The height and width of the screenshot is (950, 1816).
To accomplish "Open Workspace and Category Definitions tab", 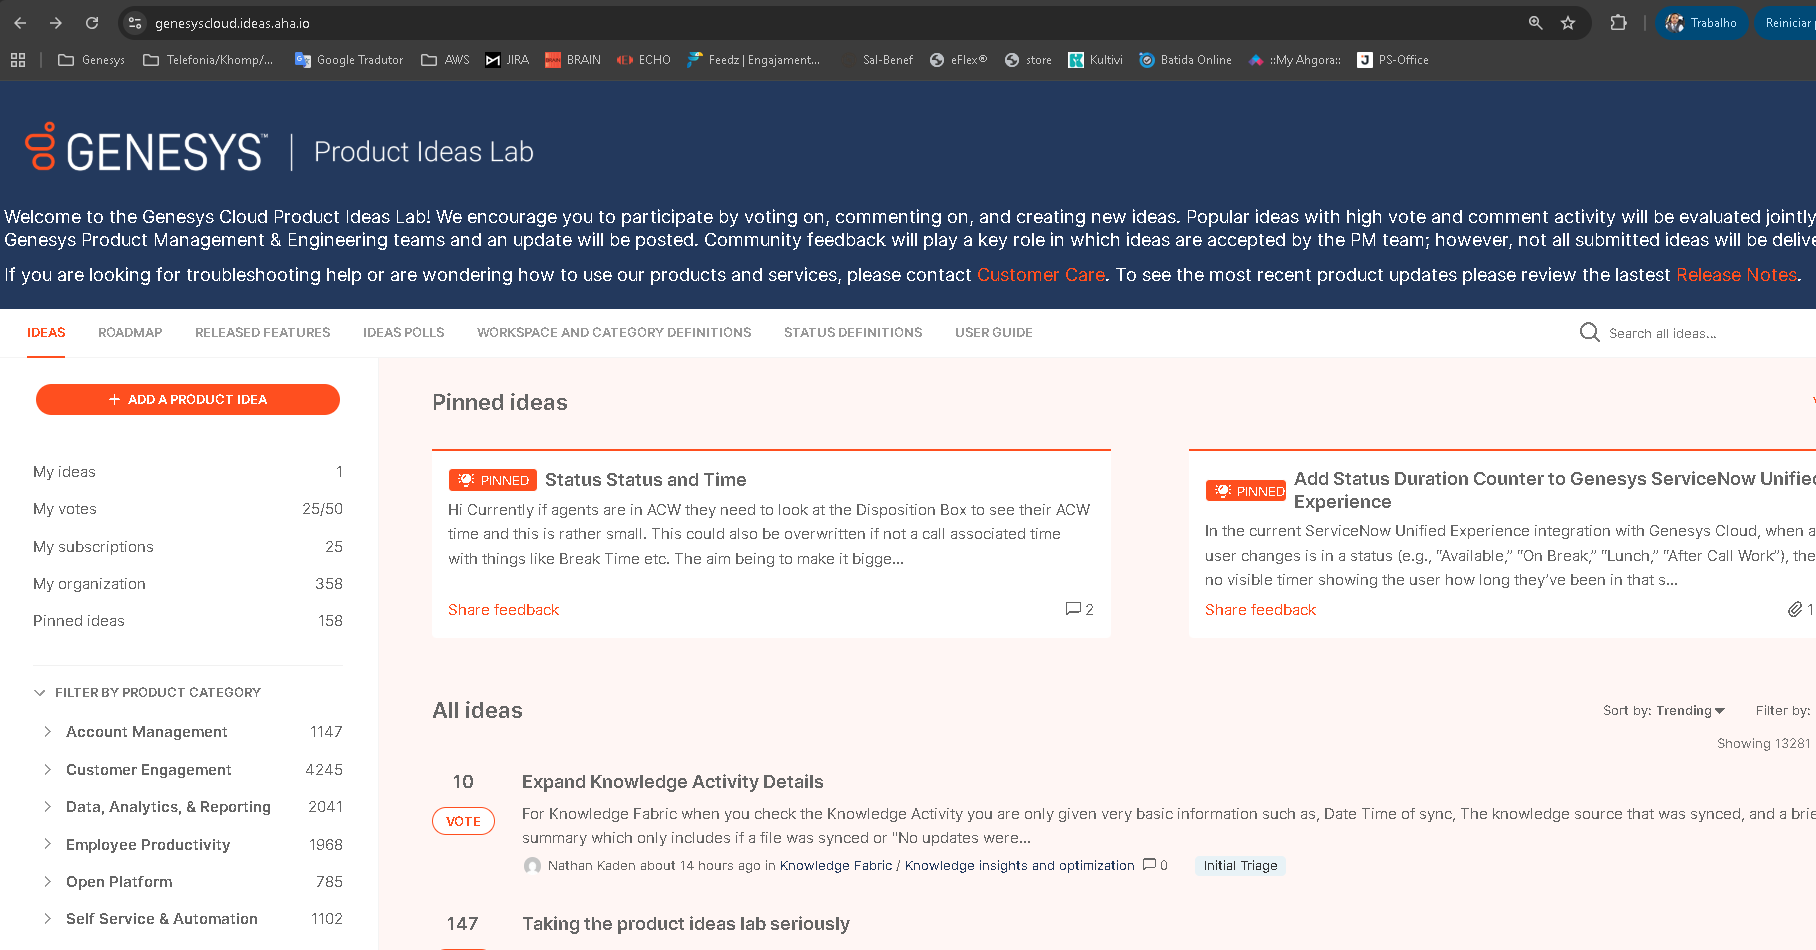I will pyautogui.click(x=614, y=333).
